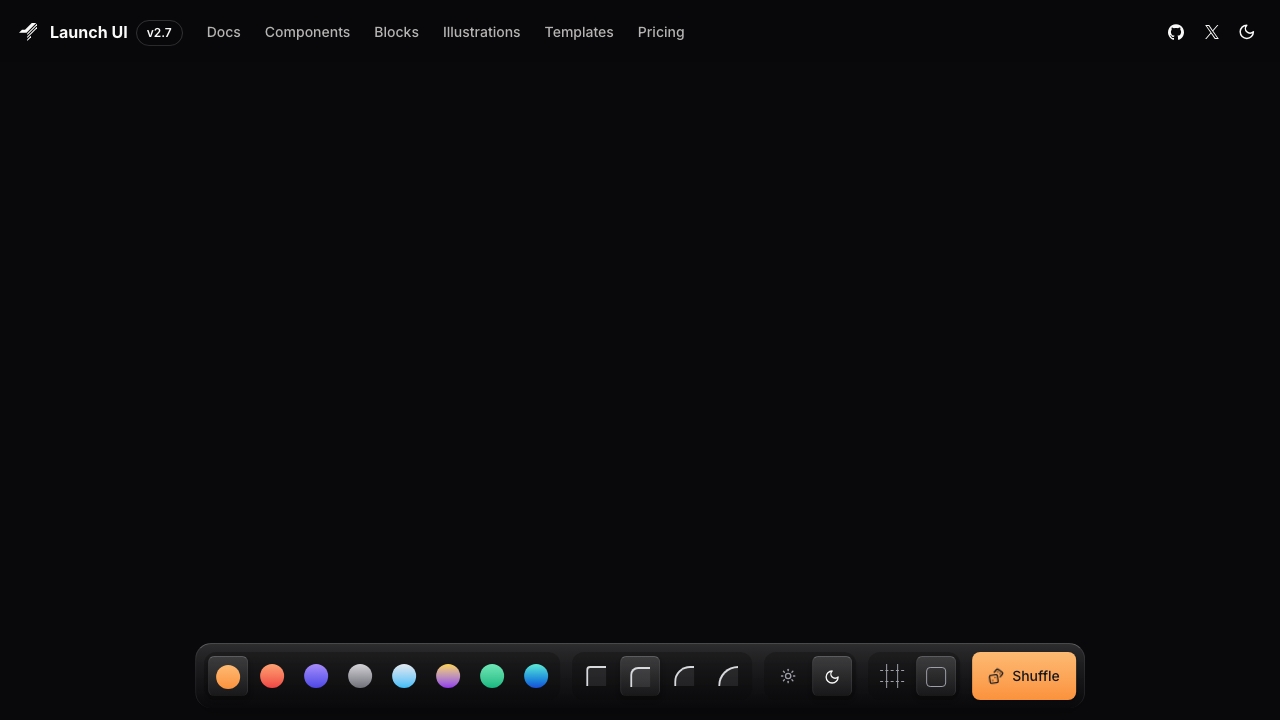Select the purple color swatch
The height and width of the screenshot is (720, 1280).
316,676
